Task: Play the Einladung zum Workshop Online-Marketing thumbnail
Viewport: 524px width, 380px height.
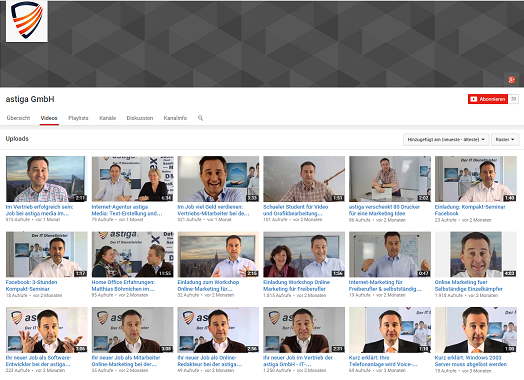Action: click(218, 254)
